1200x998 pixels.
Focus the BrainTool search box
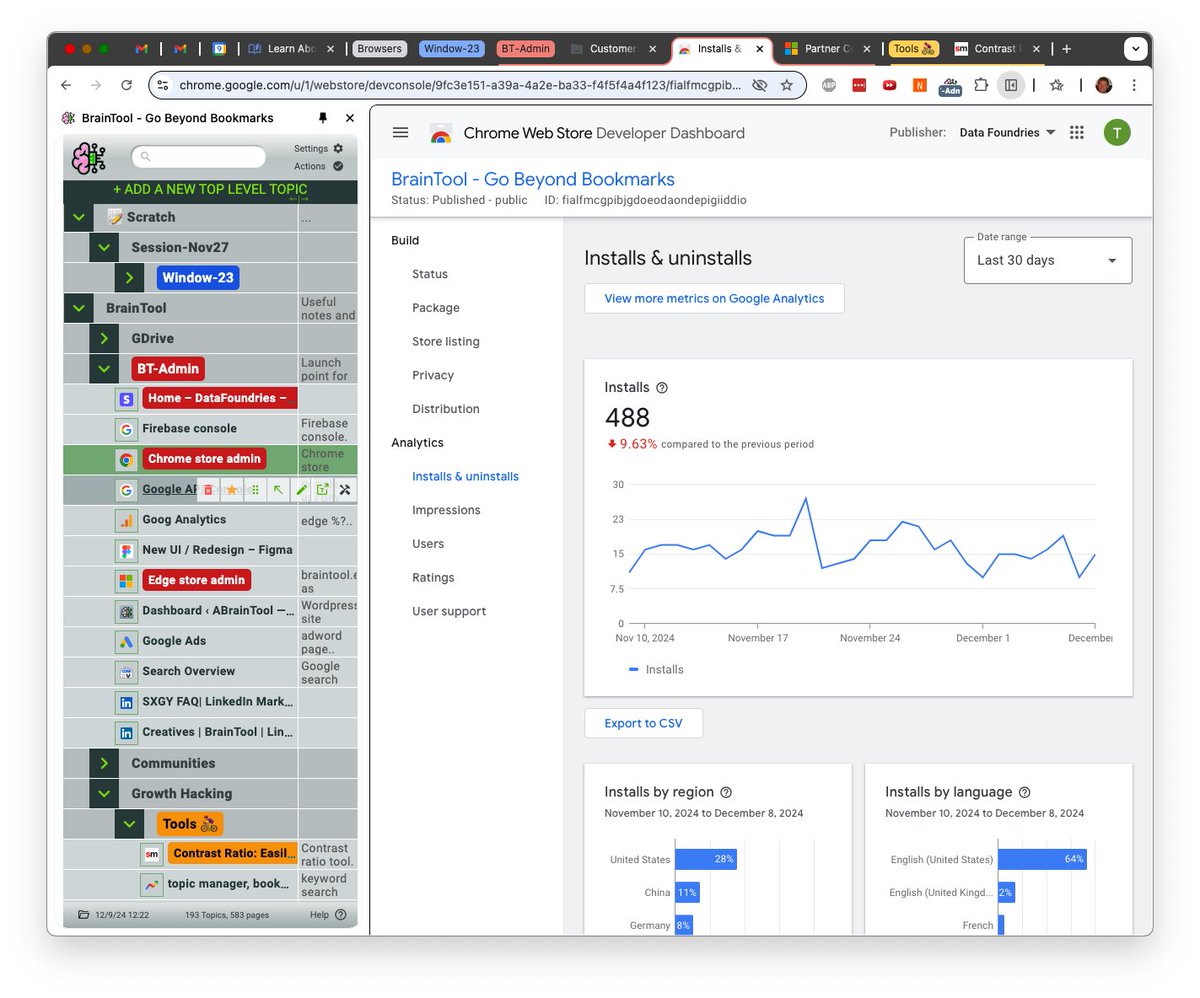coord(199,156)
